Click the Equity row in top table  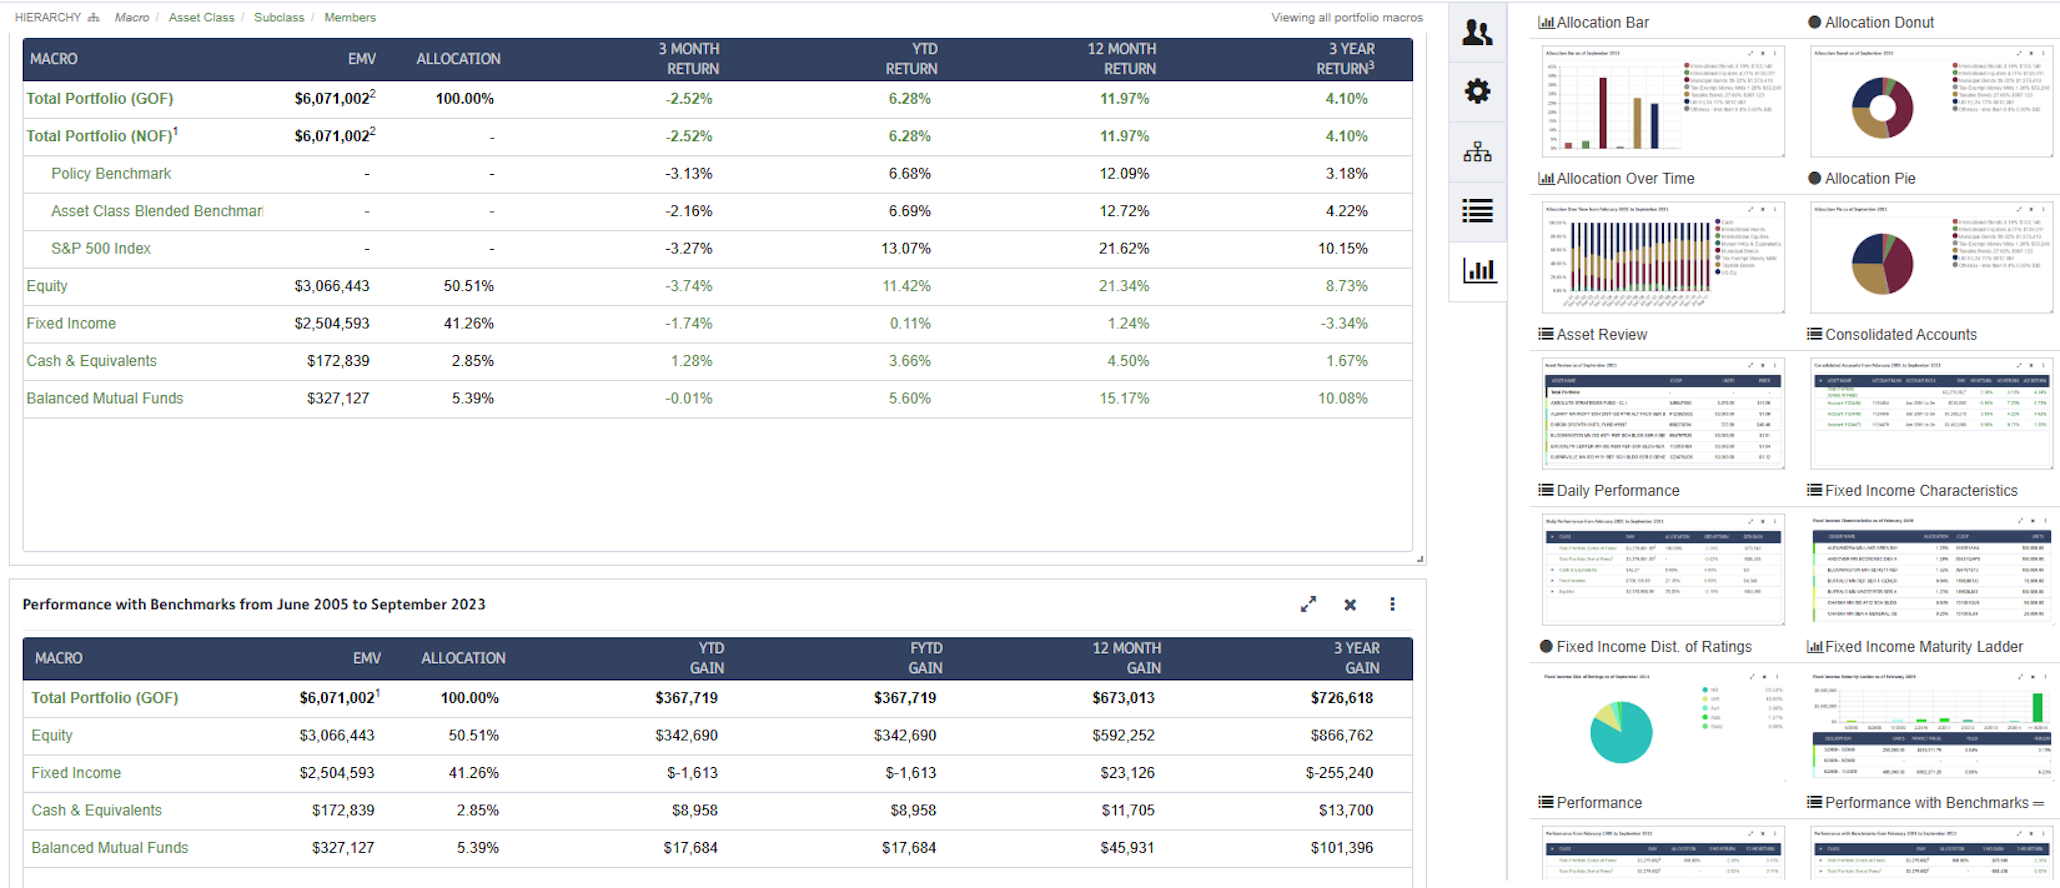(47, 286)
